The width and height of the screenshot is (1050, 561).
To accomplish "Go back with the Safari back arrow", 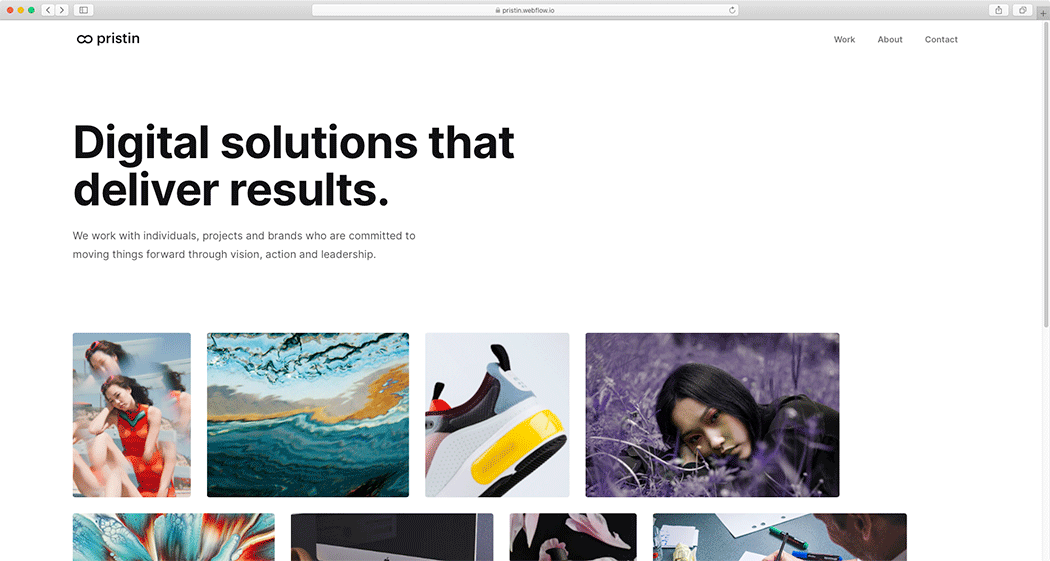I will pyautogui.click(x=48, y=10).
